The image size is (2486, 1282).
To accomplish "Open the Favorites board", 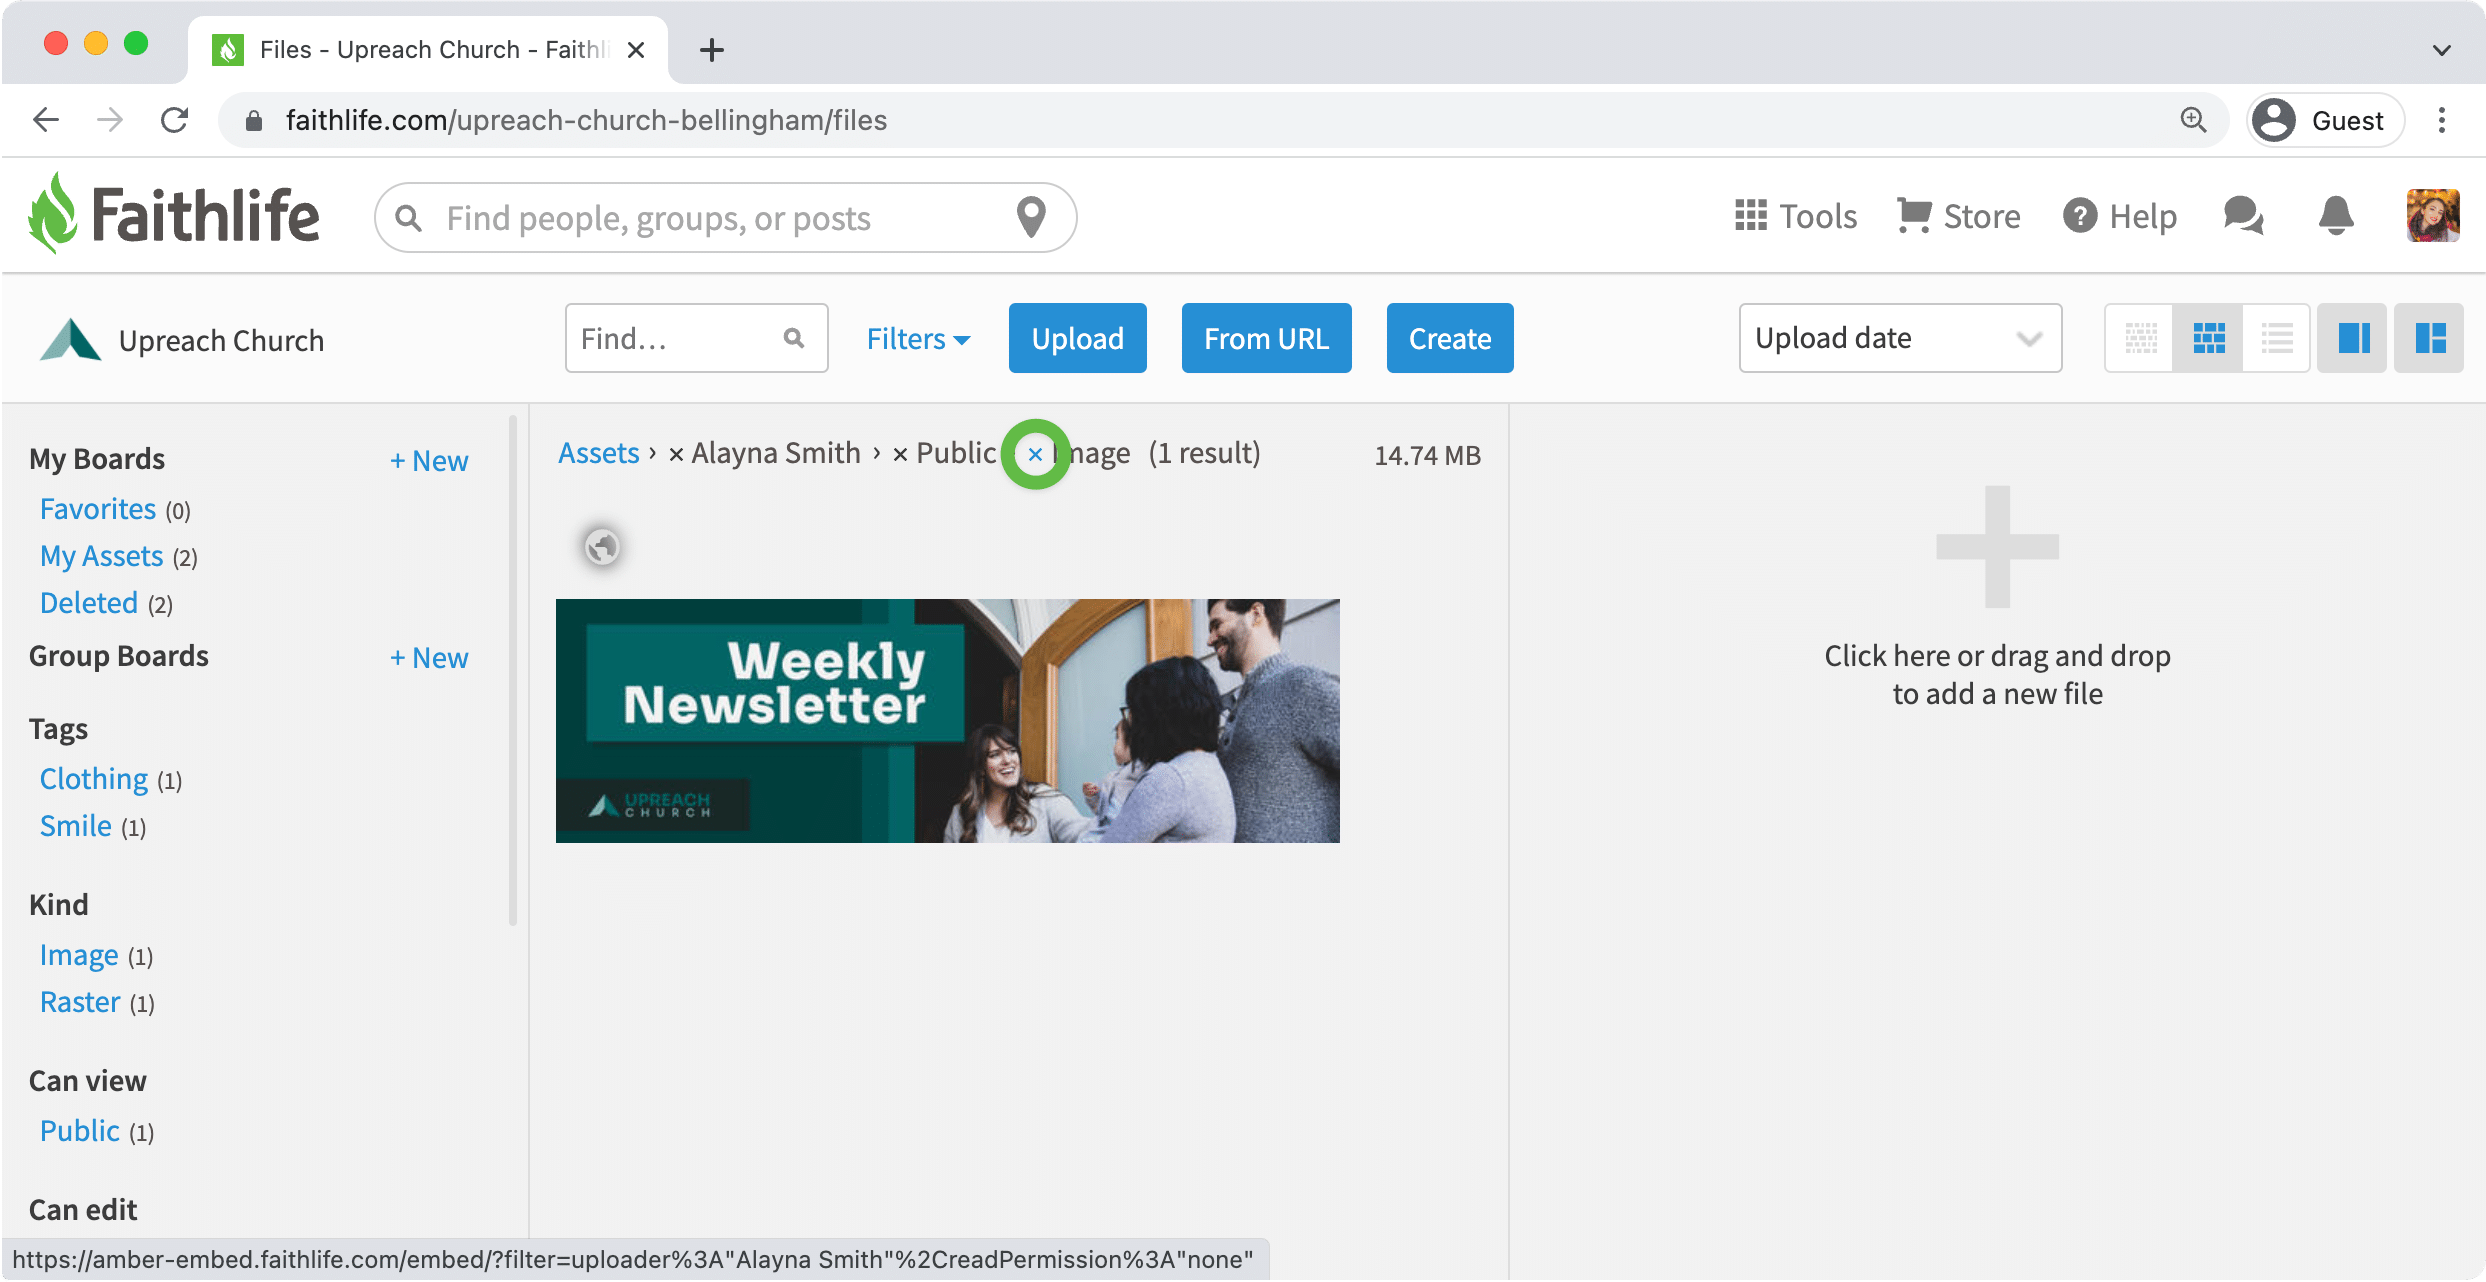I will (x=98, y=509).
